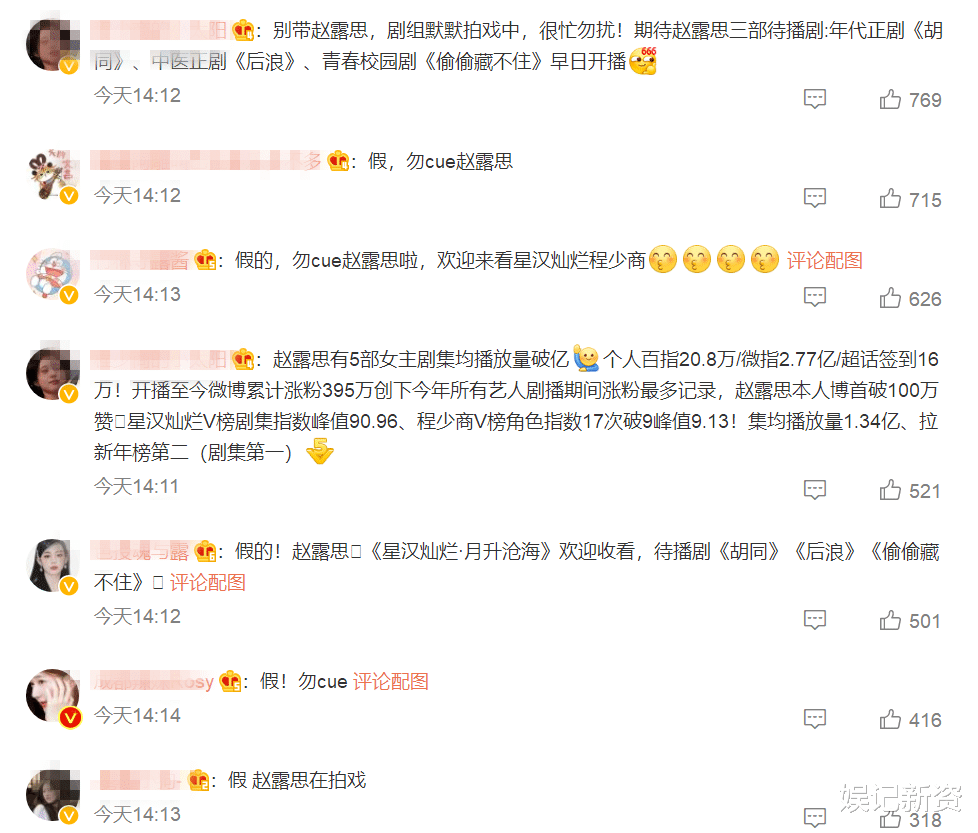Click the crown membership badge on second comment

click(x=339, y=161)
